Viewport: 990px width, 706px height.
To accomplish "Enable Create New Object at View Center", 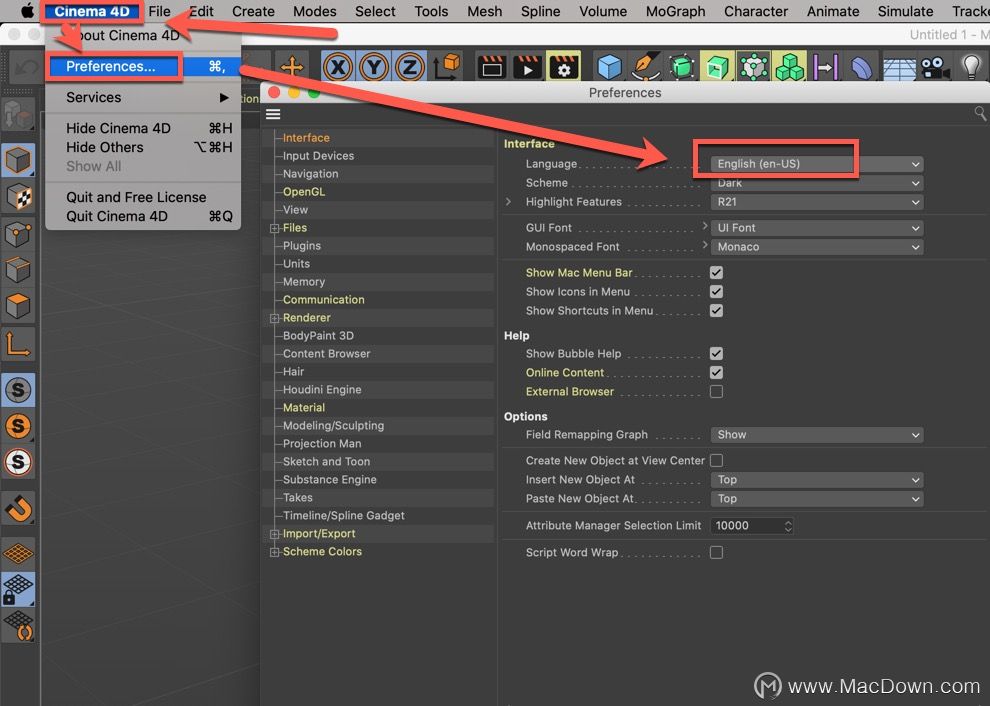I will pos(716,460).
